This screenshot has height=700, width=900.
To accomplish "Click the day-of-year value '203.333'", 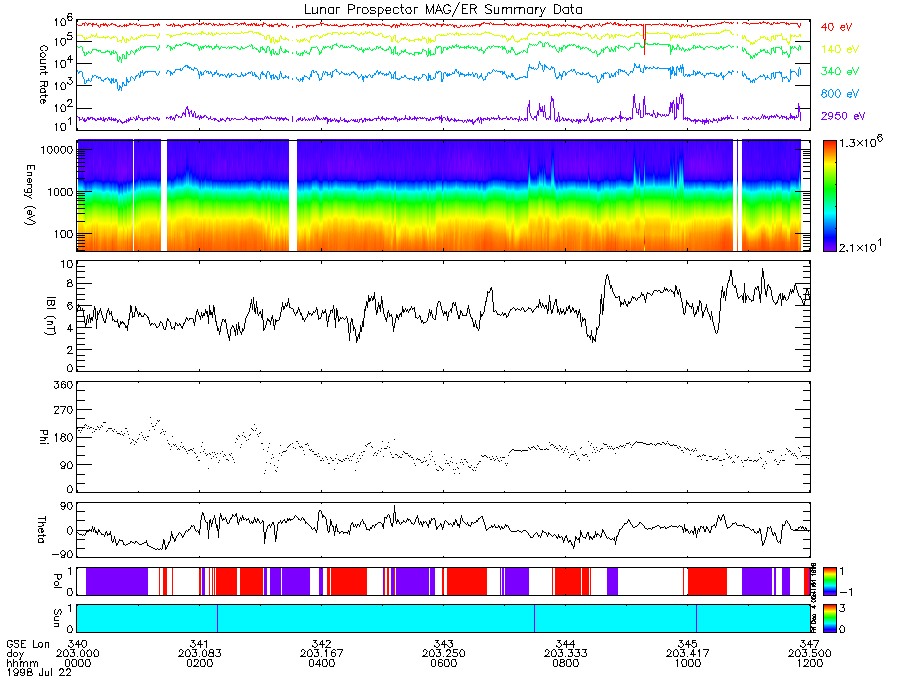I will coord(565,654).
